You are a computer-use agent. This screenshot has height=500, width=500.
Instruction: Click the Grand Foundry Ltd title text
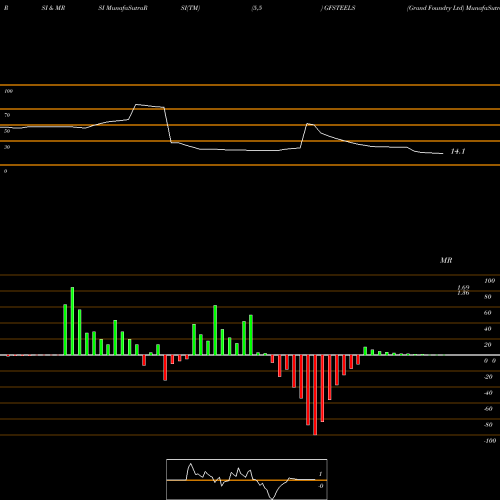[x=435, y=8]
